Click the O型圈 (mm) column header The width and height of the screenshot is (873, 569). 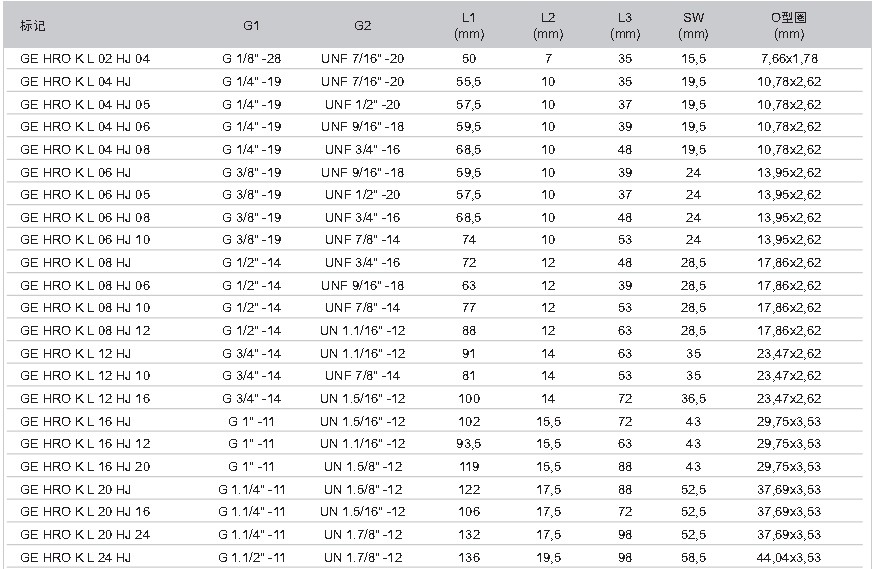[x=789, y=26]
